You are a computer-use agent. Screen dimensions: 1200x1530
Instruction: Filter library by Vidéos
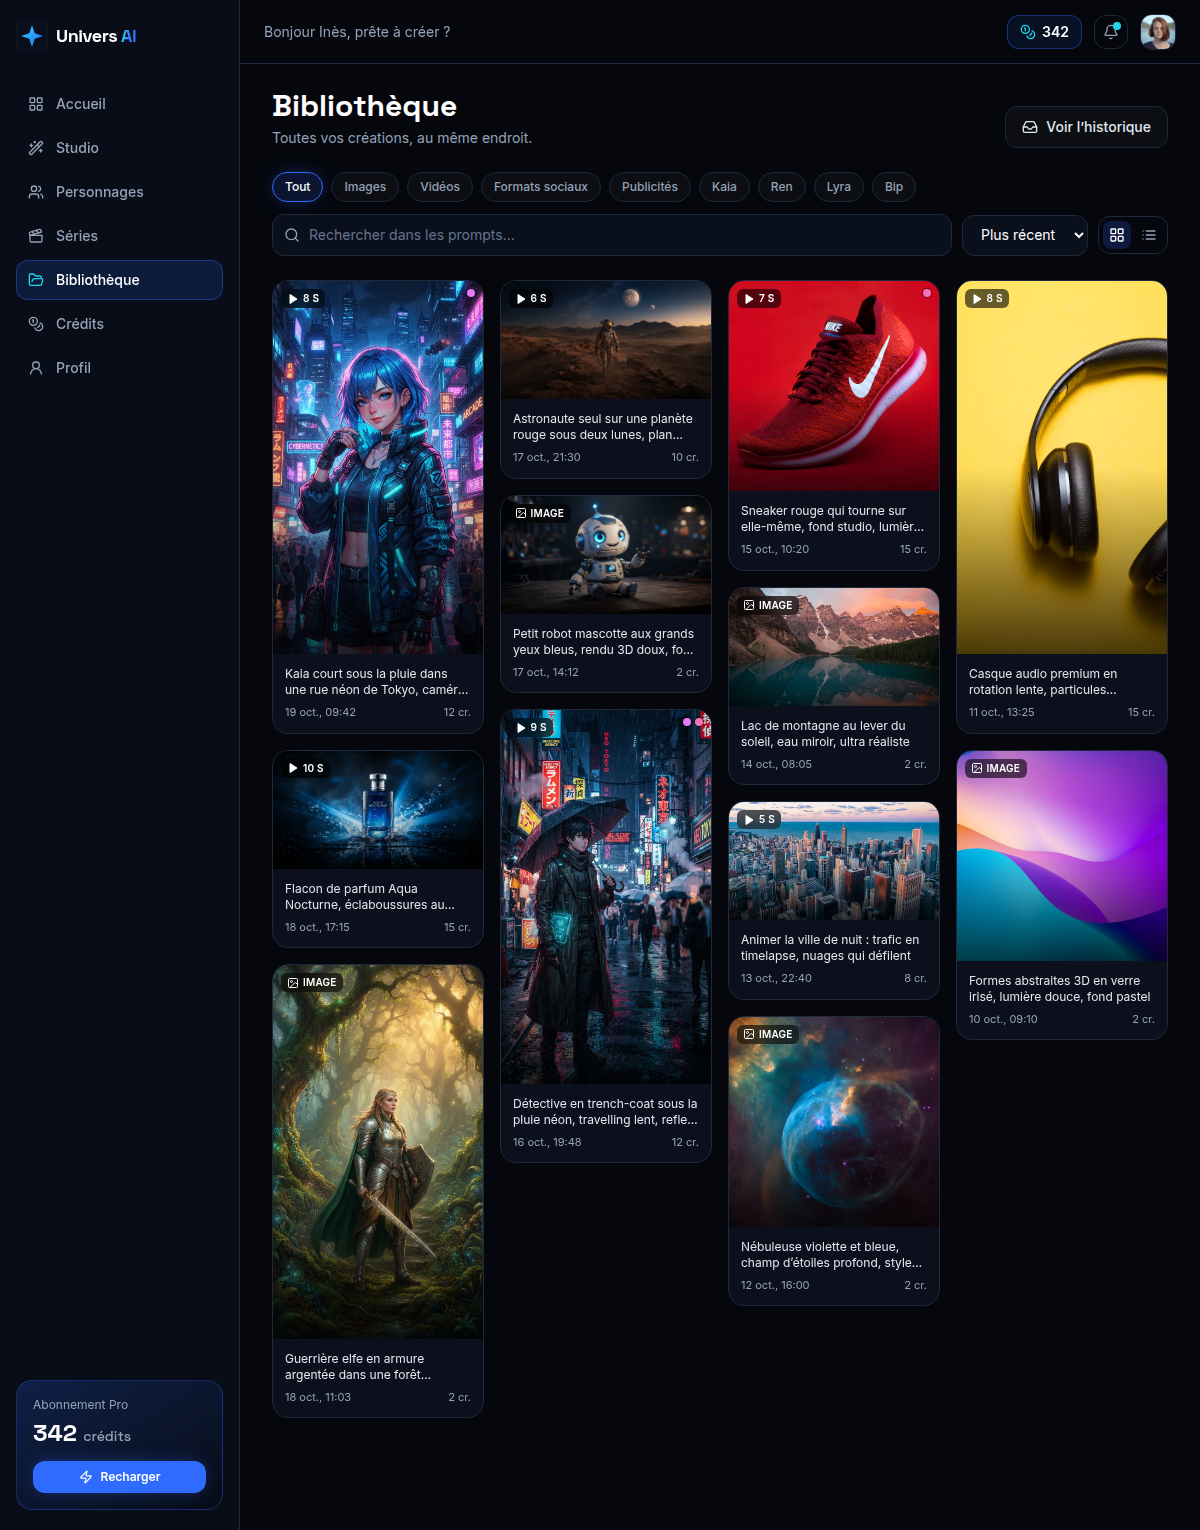[440, 187]
